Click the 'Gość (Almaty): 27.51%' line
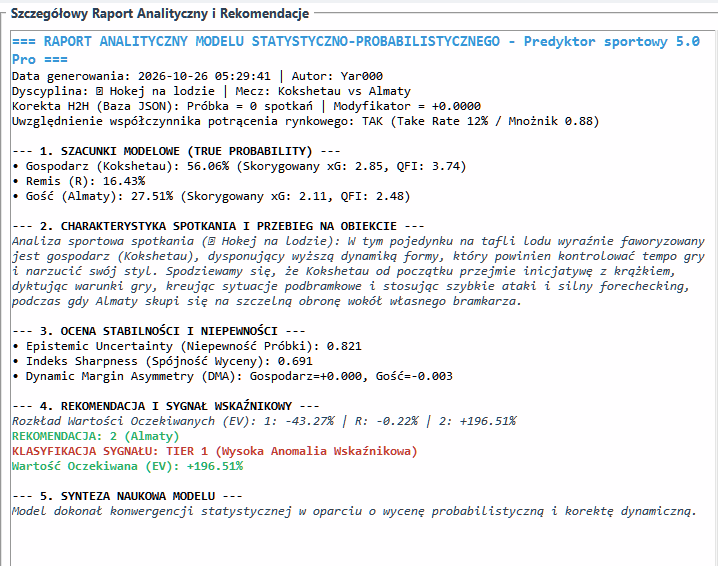This screenshot has width=718, height=566. click(x=211, y=196)
